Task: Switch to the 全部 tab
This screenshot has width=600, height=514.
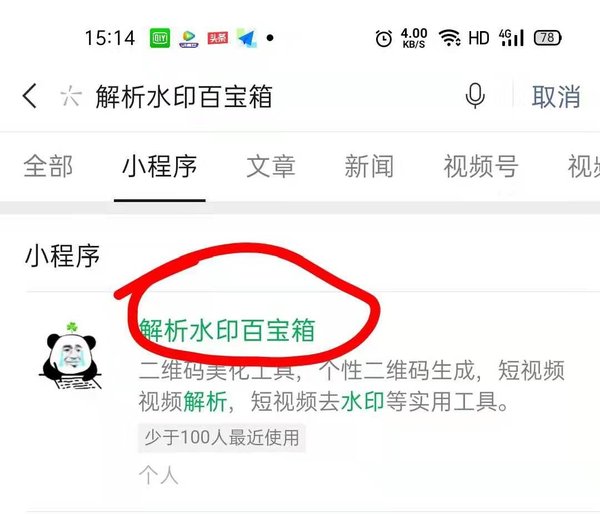Action: tap(48, 166)
